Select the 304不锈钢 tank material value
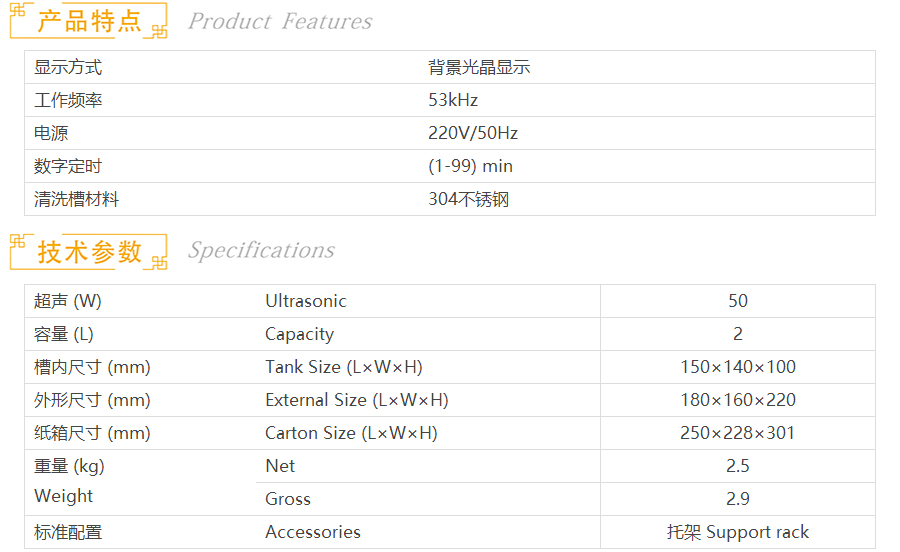 coord(468,199)
